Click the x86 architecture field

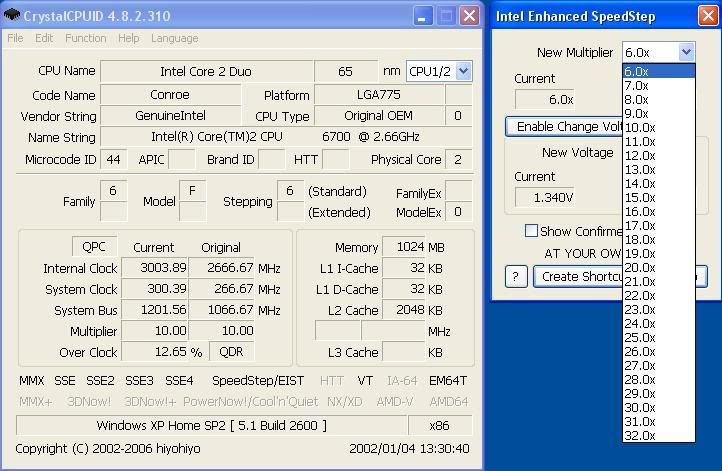click(440, 425)
